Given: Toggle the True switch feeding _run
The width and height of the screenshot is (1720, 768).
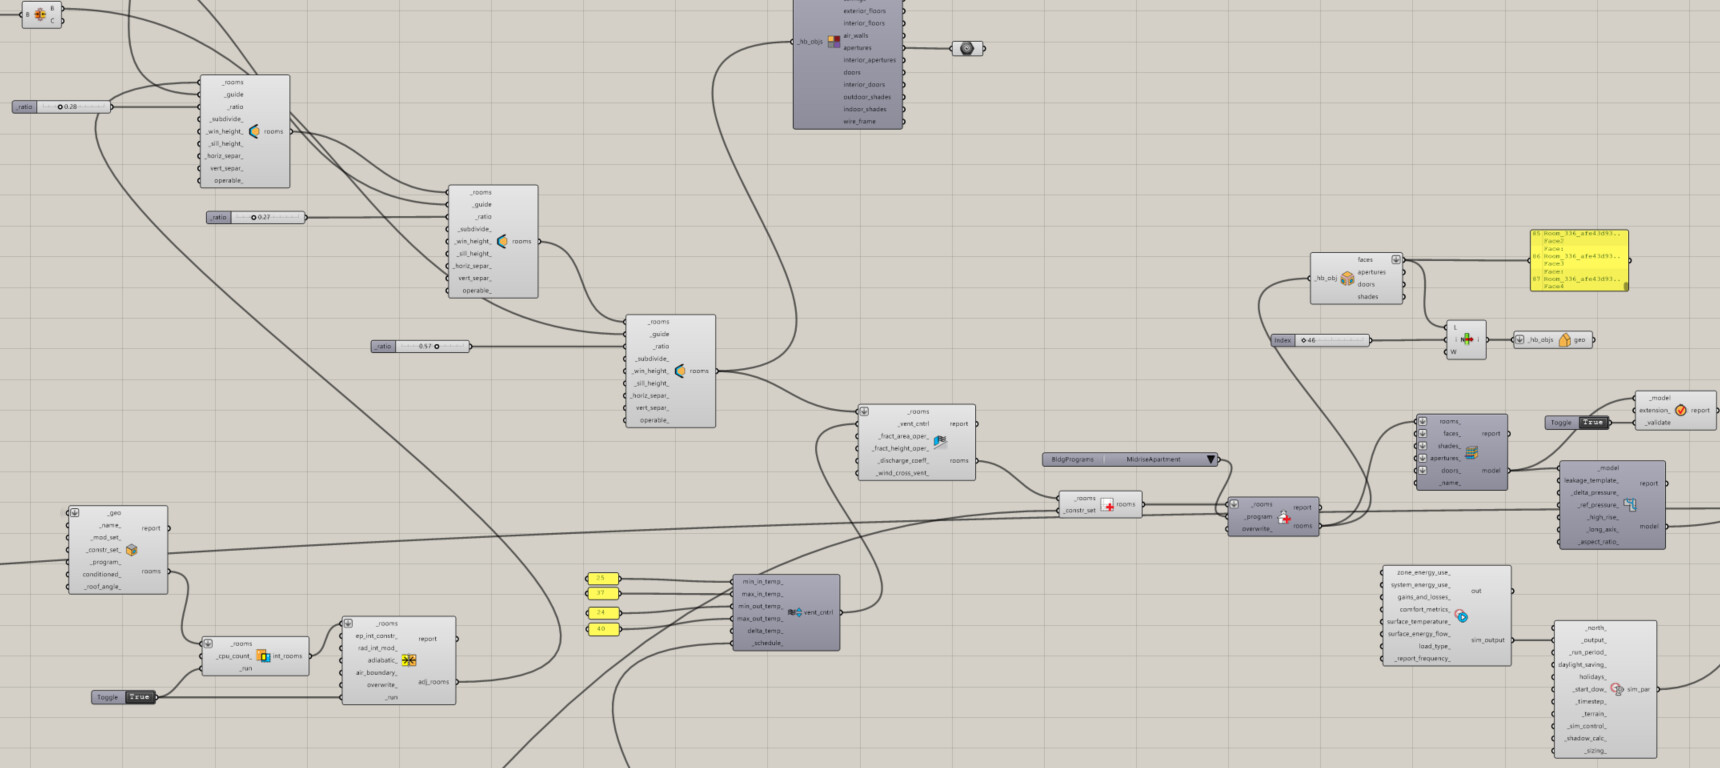Looking at the screenshot, I should click(x=139, y=697).
